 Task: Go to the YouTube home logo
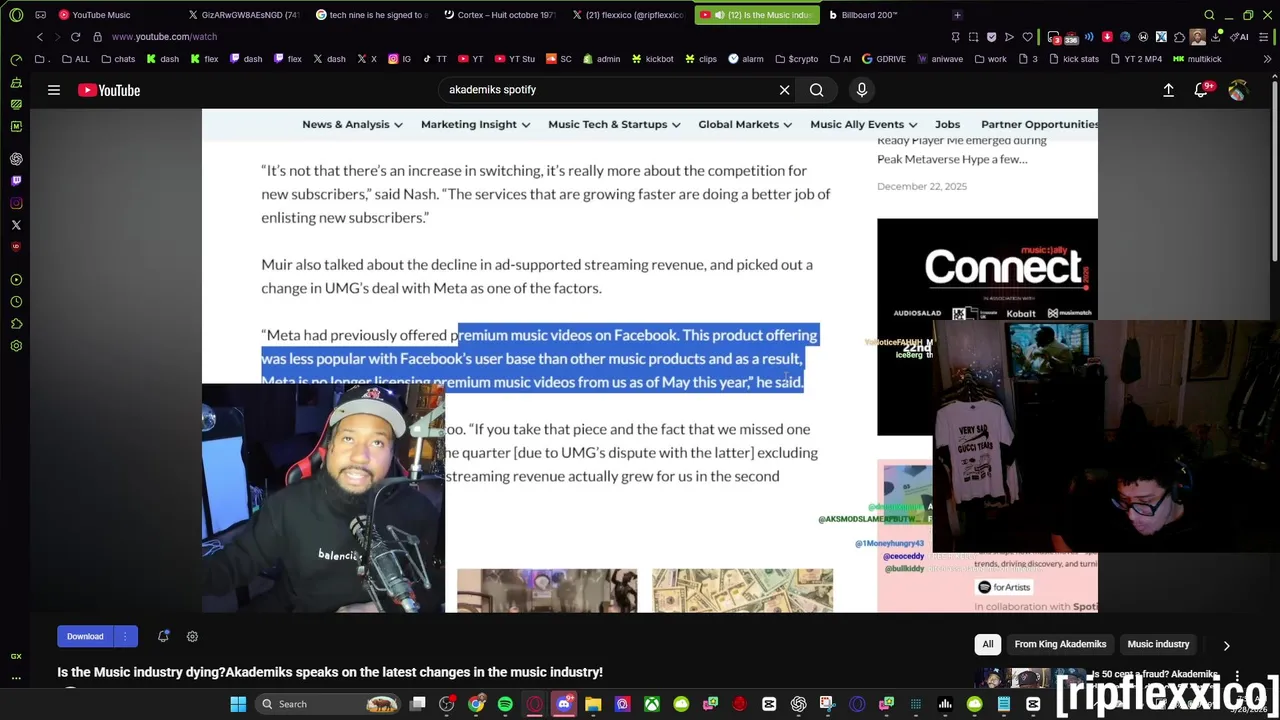pyautogui.click(x=109, y=90)
